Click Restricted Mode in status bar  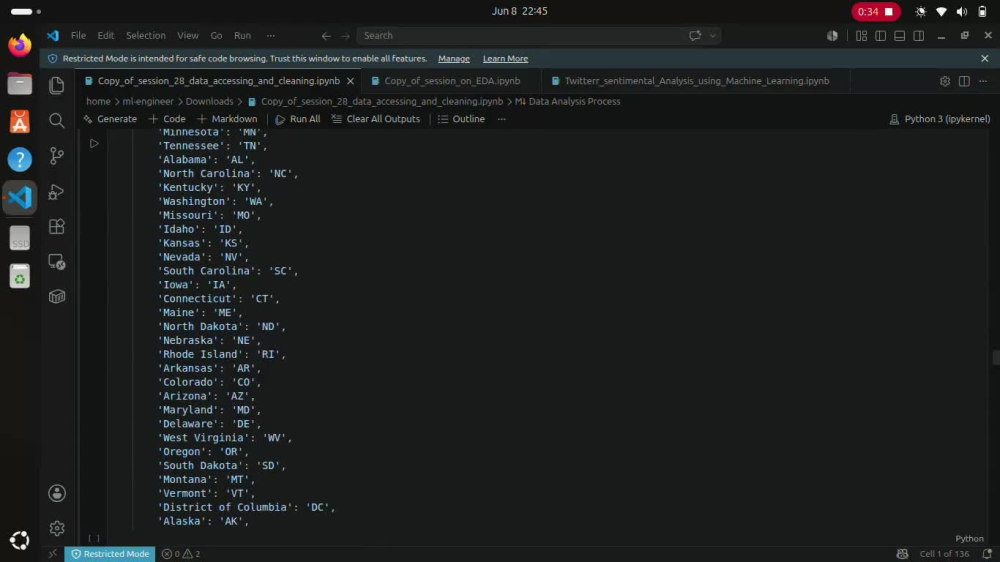pos(110,554)
